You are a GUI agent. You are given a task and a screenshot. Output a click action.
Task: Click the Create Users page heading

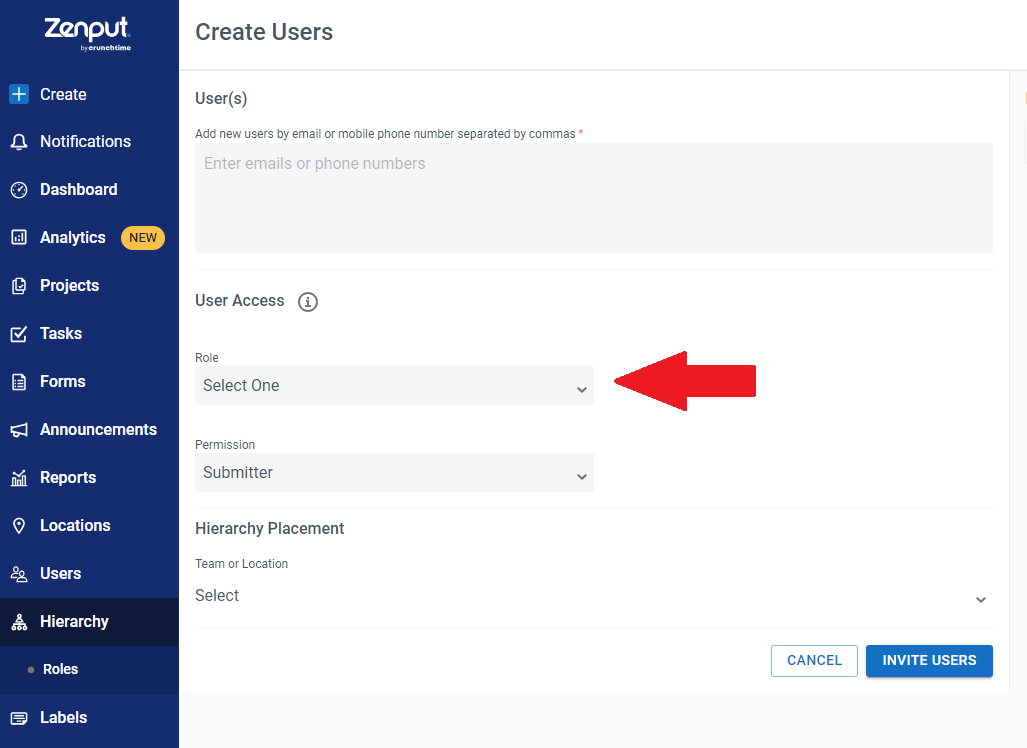[264, 32]
